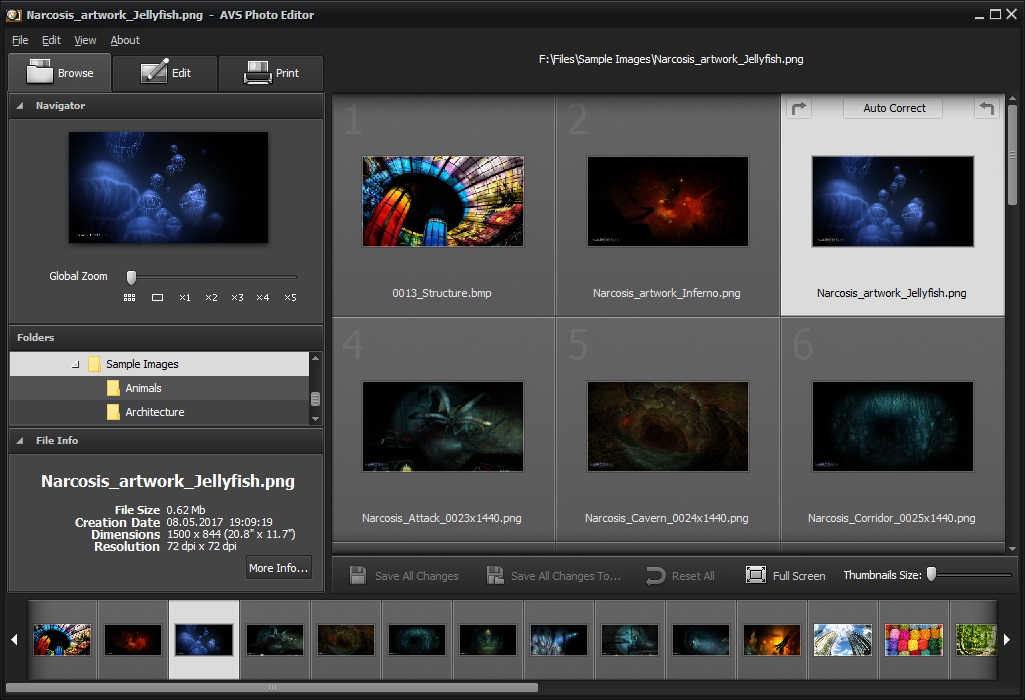
Task: Click the fit-to-window zoom icon
Action: coord(157,297)
